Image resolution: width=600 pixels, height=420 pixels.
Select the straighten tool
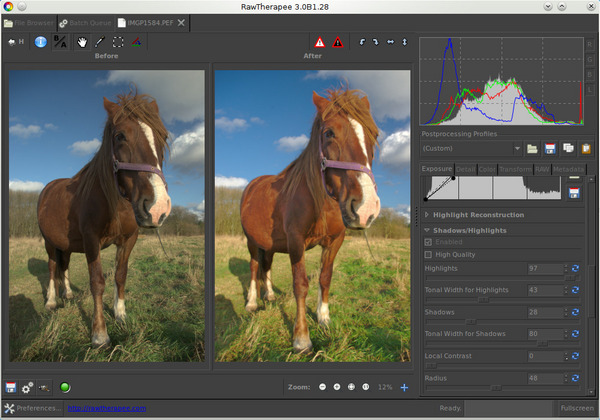point(137,42)
